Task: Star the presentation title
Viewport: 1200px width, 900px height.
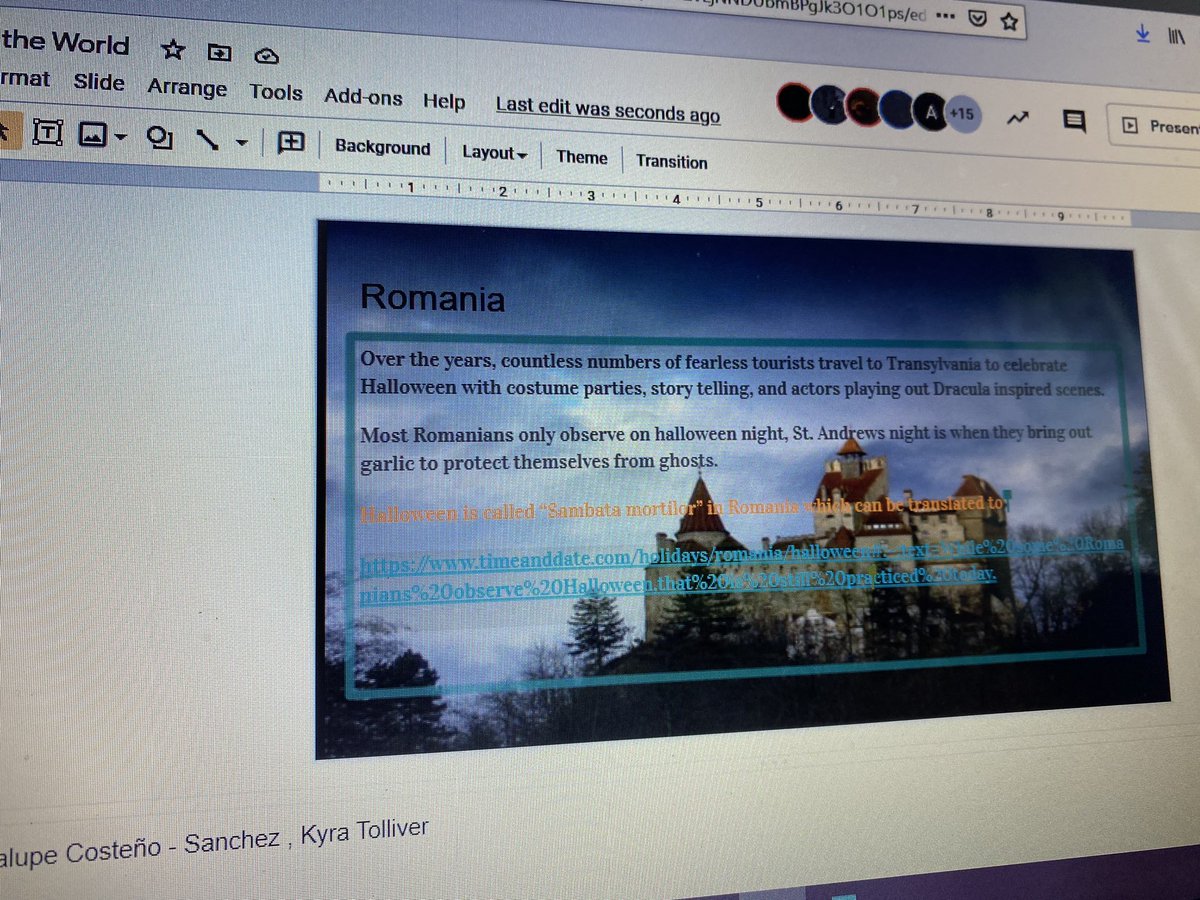Action: pos(173,49)
